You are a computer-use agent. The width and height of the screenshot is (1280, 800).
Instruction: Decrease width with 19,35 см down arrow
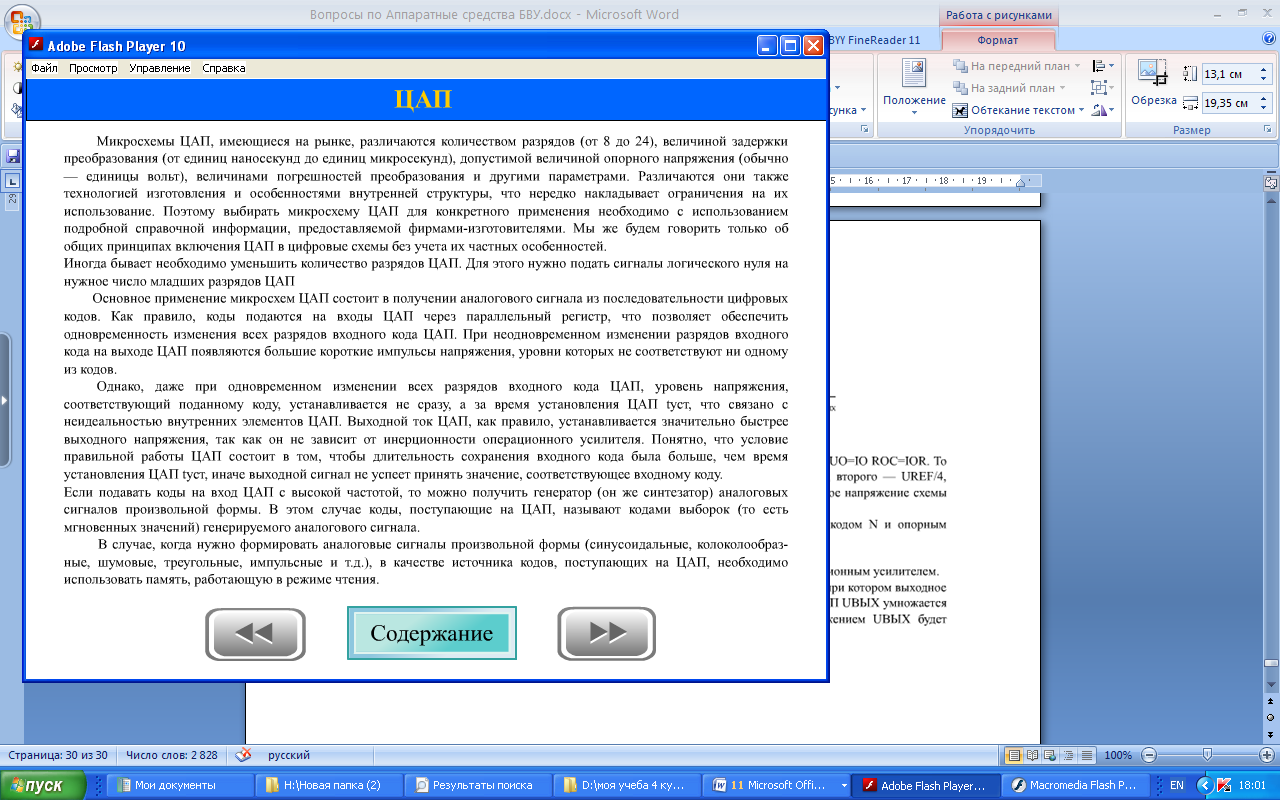pyautogui.click(x=1264, y=107)
